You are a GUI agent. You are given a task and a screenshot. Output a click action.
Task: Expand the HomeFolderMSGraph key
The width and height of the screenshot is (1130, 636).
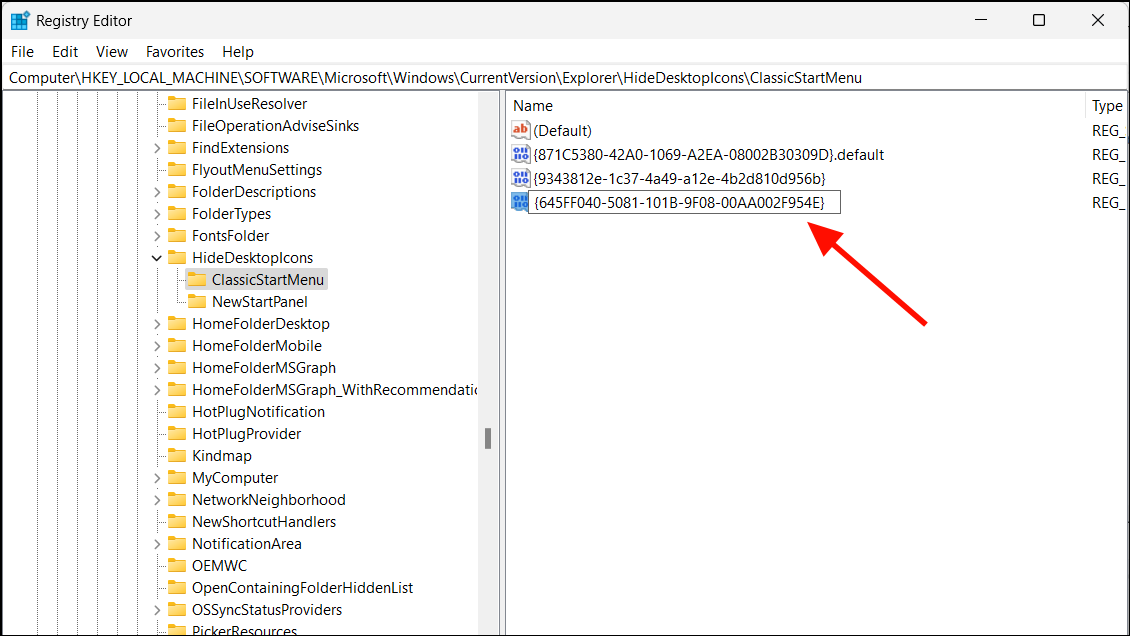click(157, 368)
